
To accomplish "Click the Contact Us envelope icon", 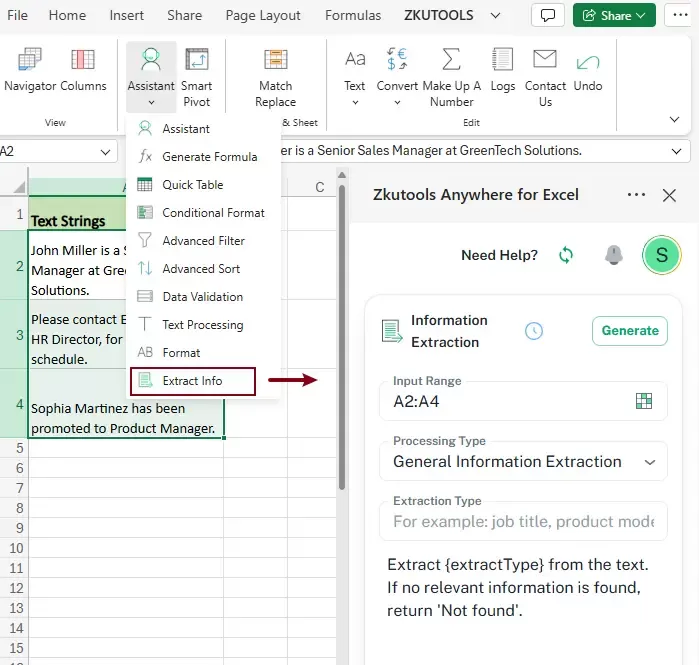I will pos(545,59).
